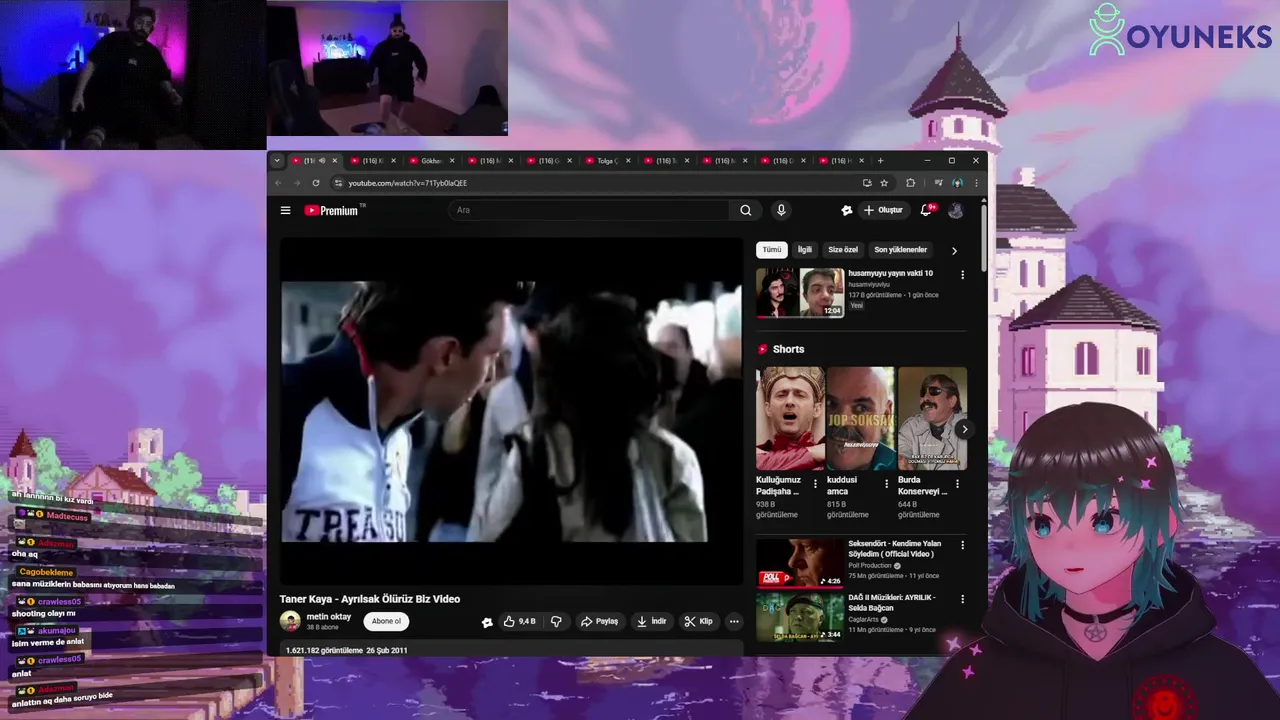Go forward with the browser forward arrow
Image resolution: width=1280 pixels, height=720 pixels.
[x=297, y=183]
